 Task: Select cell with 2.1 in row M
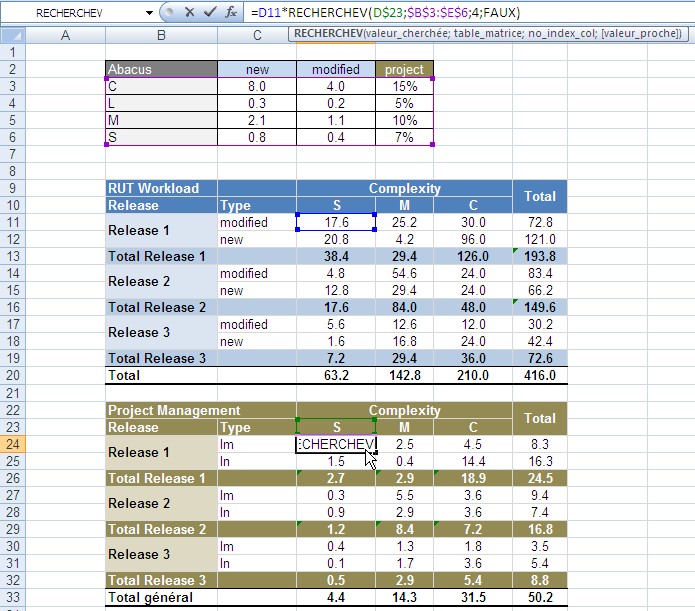257,120
